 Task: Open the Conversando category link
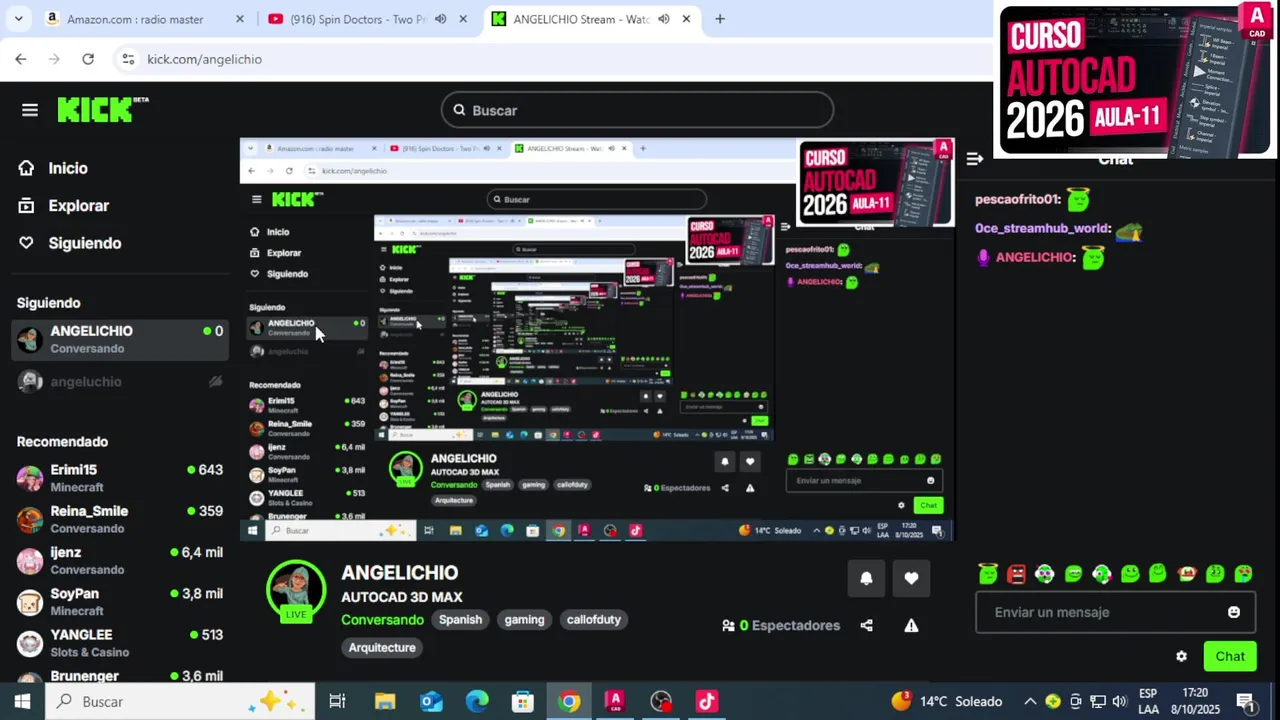pyautogui.click(x=383, y=619)
